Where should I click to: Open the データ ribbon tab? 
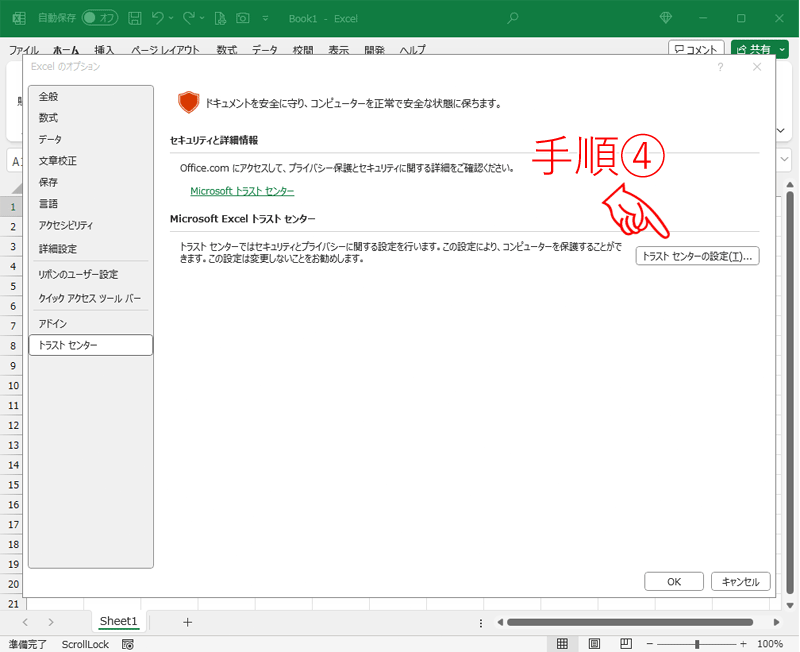coord(265,49)
